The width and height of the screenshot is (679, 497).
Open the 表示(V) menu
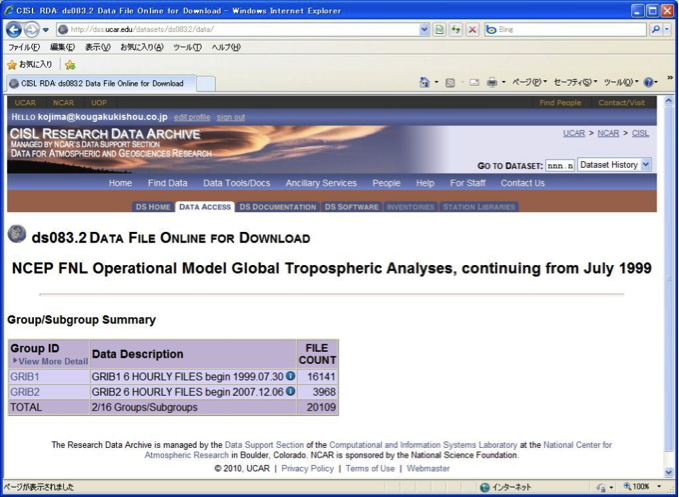click(x=97, y=47)
